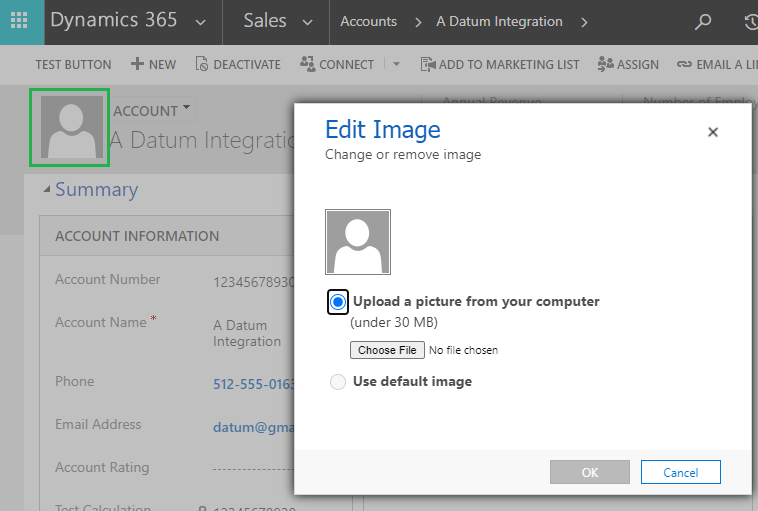758x511 pixels.
Task: Open the chevron after A Datum Integration
Action: tap(584, 22)
